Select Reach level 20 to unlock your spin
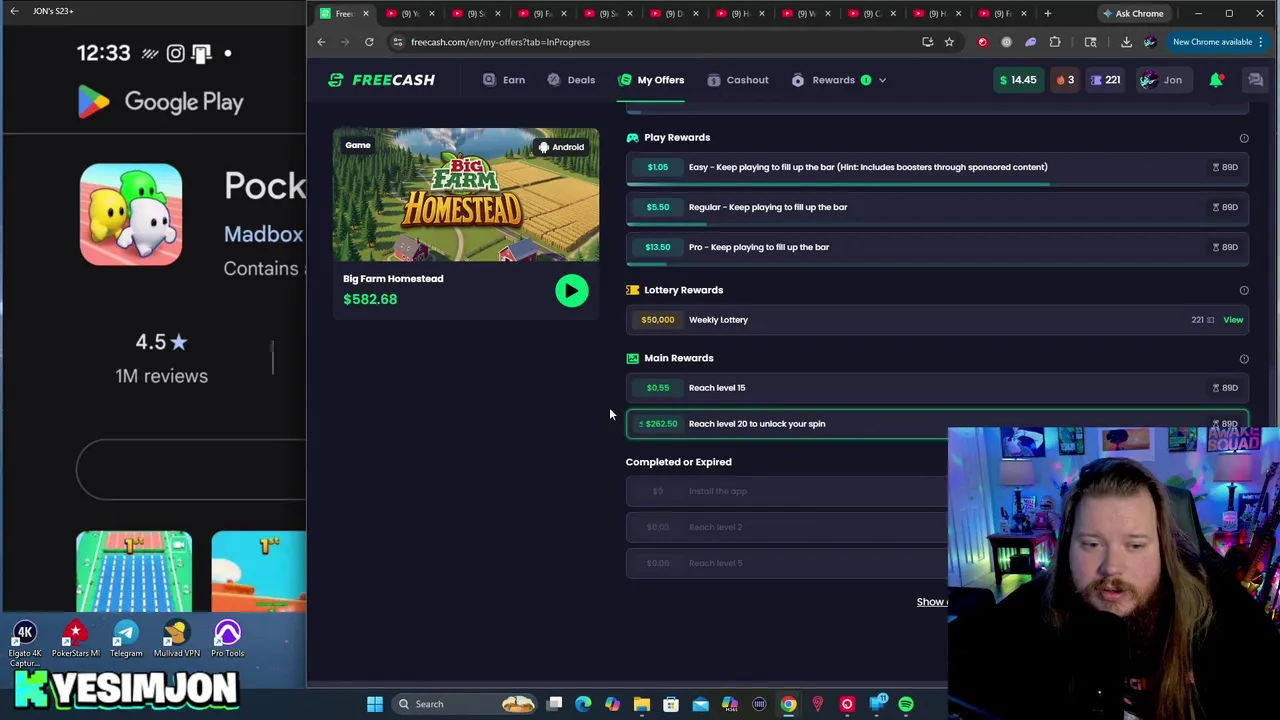This screenshot has height=720, width=1280. (x=937, y=424)
